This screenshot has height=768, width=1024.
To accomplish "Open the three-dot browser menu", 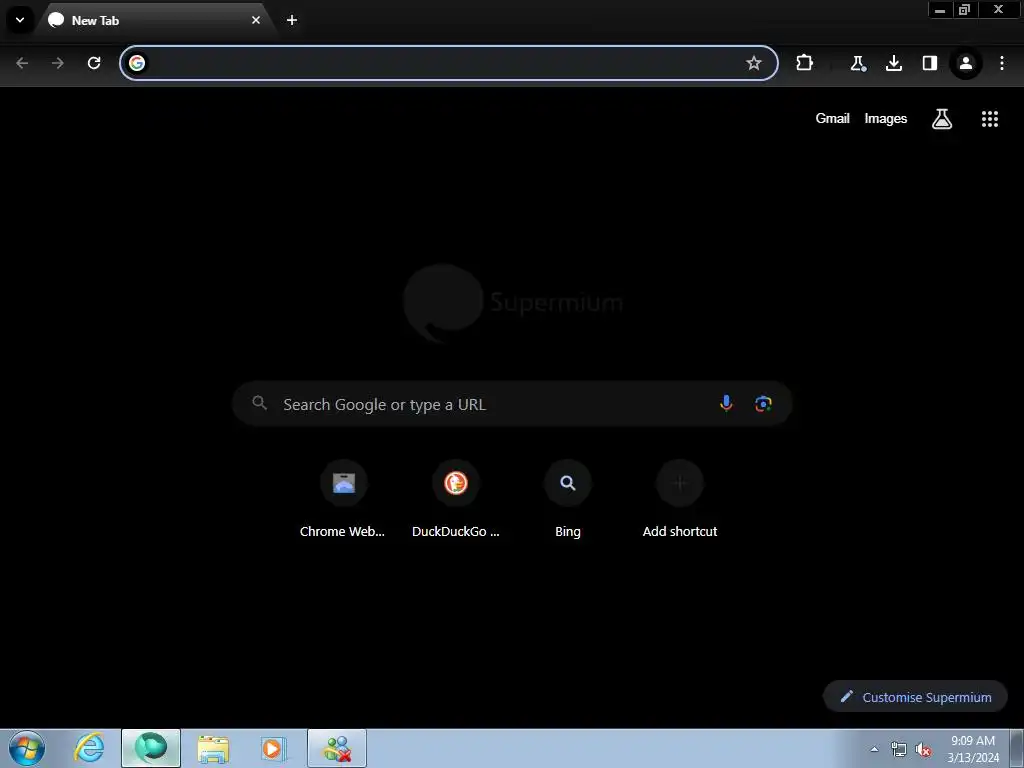I will pyautogui.click(x=1002, y=63).
